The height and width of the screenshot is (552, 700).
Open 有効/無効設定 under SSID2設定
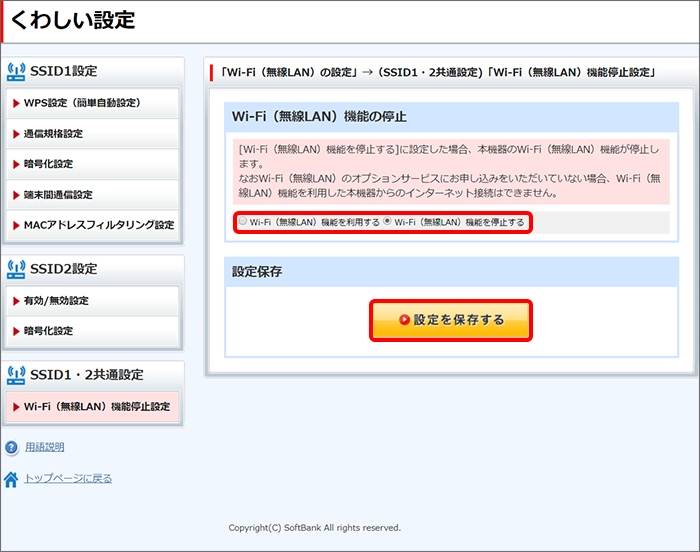(x=92, y=301)
